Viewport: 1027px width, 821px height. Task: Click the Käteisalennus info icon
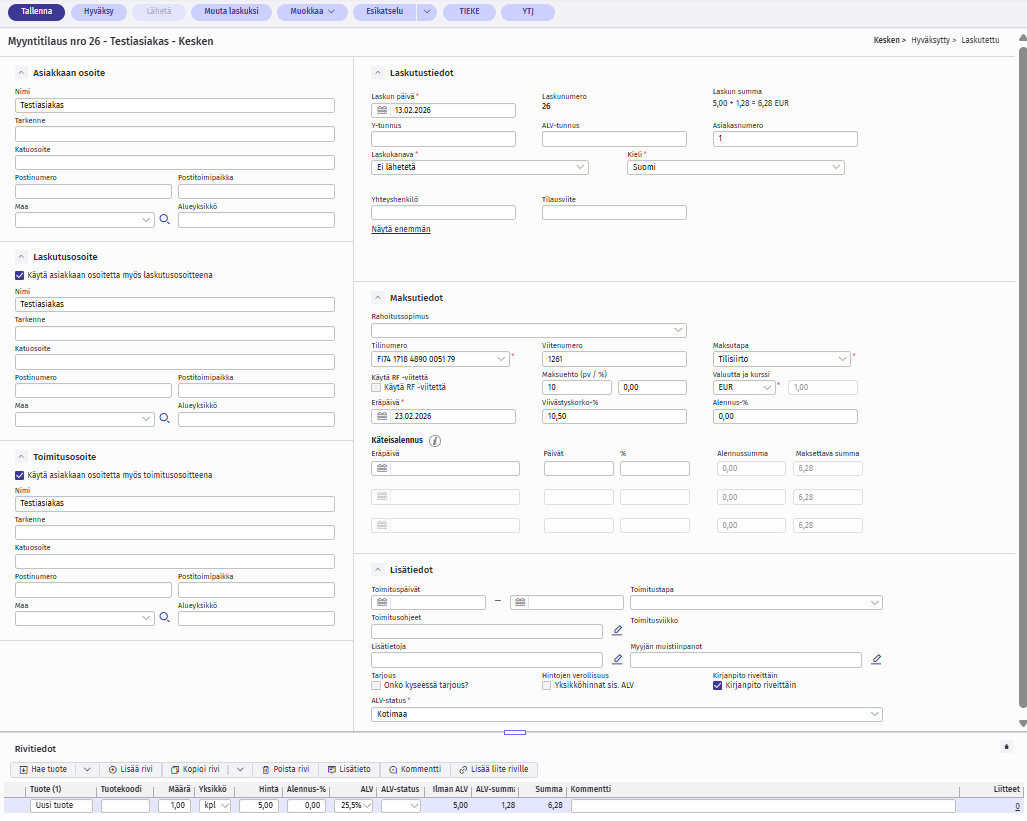435,440
